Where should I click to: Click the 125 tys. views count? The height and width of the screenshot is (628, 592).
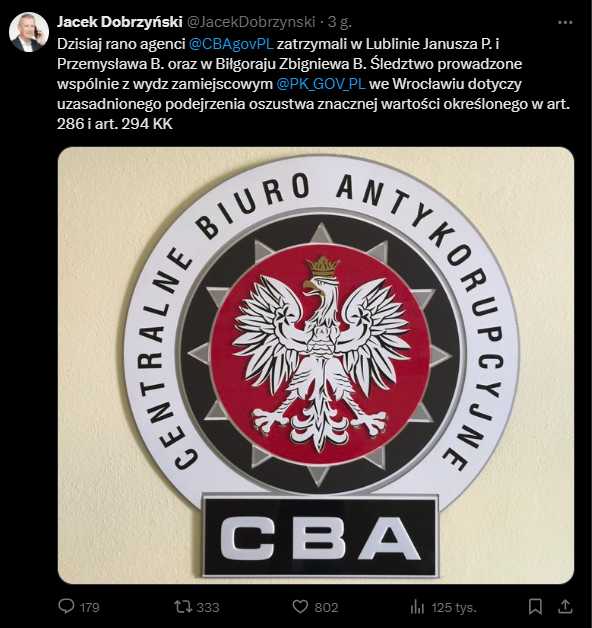click(x=454, y=608)
